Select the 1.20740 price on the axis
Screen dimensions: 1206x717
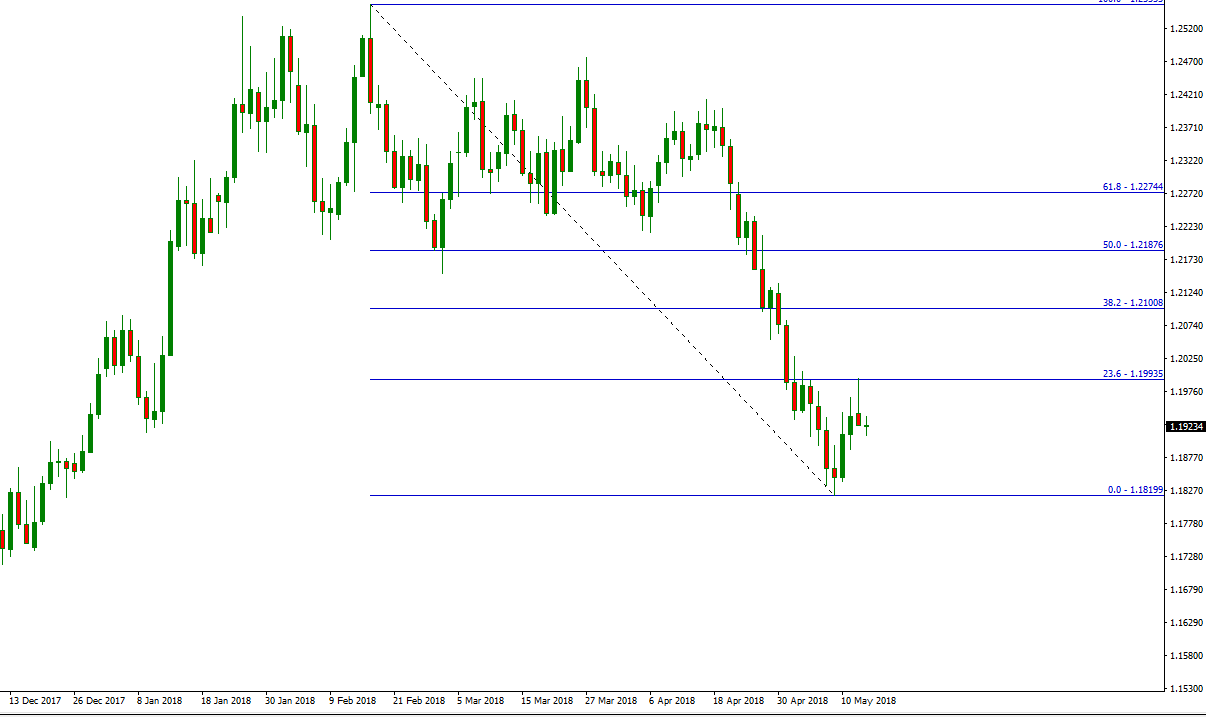1186,326
